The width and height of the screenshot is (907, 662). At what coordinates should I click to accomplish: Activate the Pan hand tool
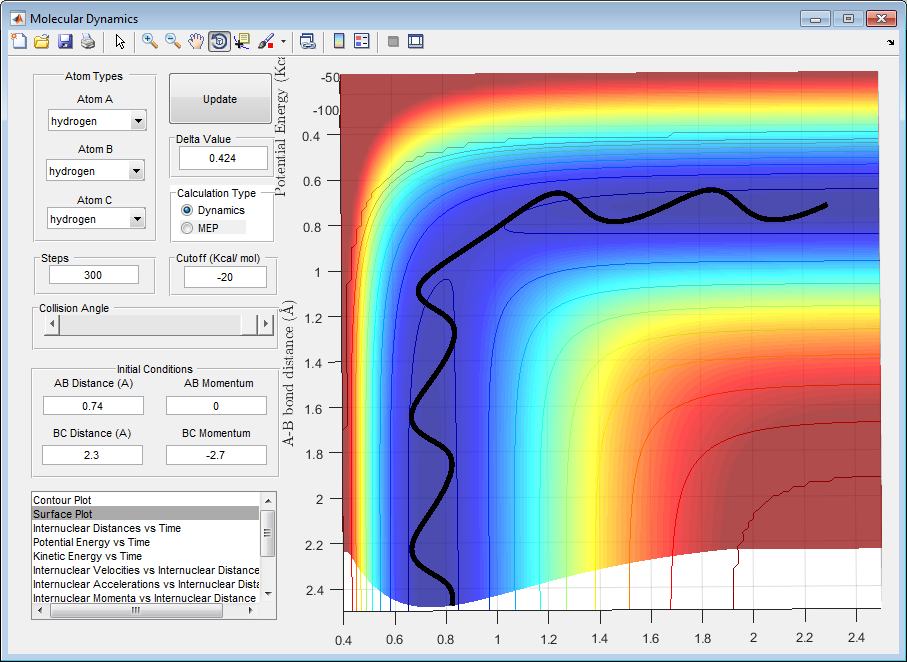click(196, 41)
